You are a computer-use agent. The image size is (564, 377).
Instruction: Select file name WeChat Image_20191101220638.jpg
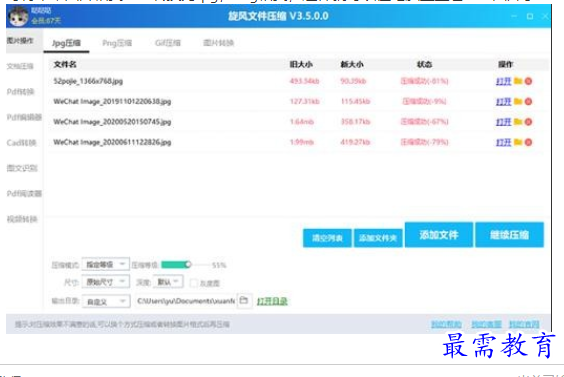click(112, 101)
